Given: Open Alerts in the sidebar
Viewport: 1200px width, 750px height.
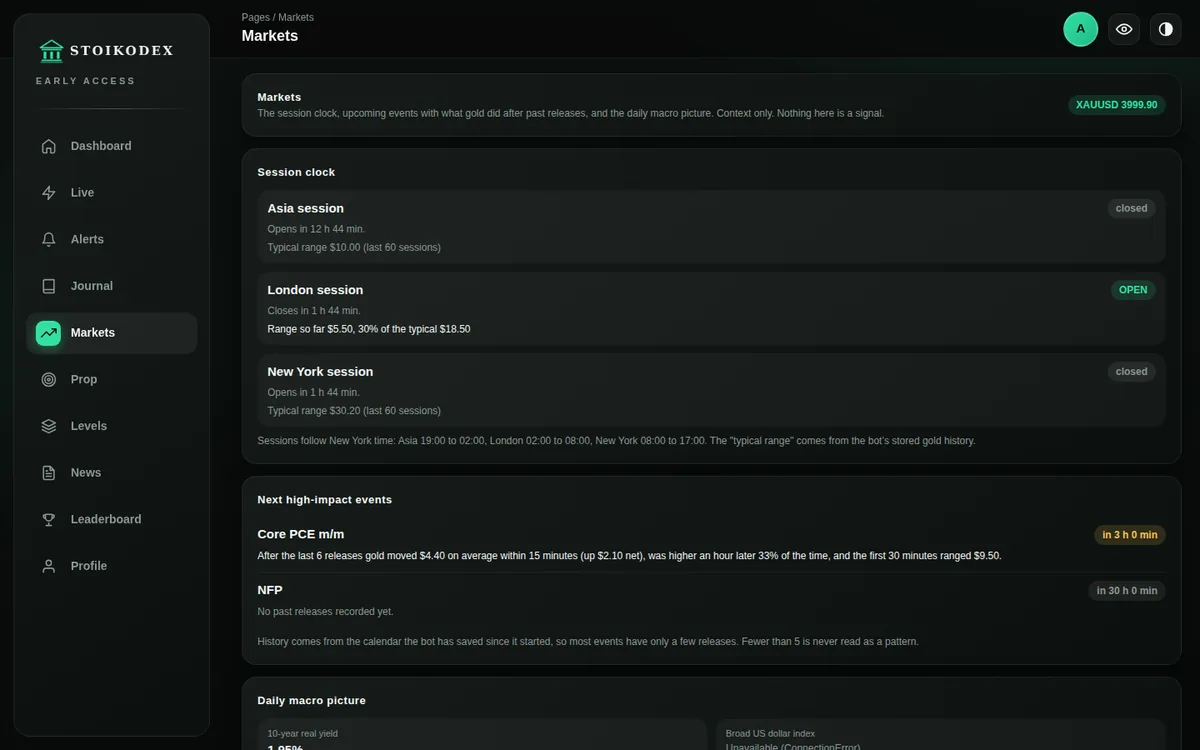Looking at the screenshot, I should (x=112, y=239).
